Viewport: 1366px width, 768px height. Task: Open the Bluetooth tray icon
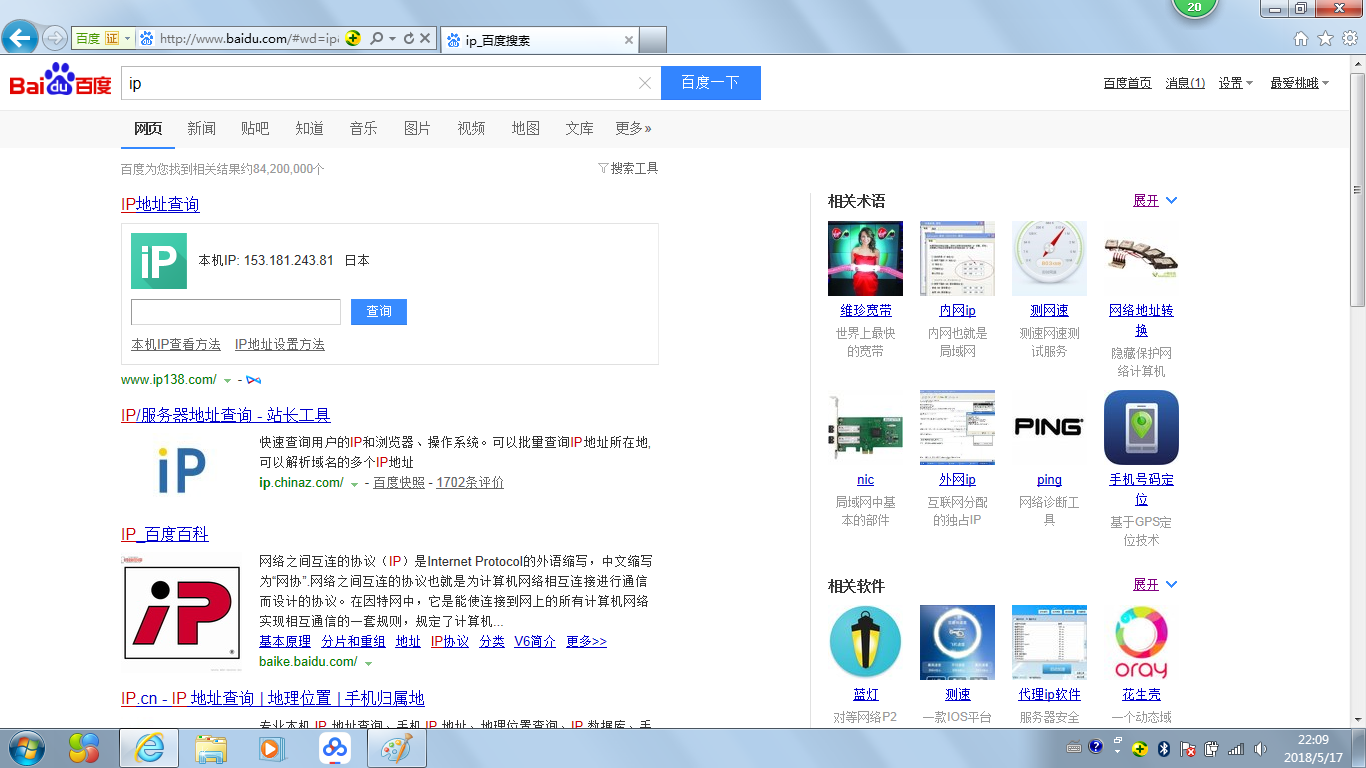click(x=1163, y=748)
